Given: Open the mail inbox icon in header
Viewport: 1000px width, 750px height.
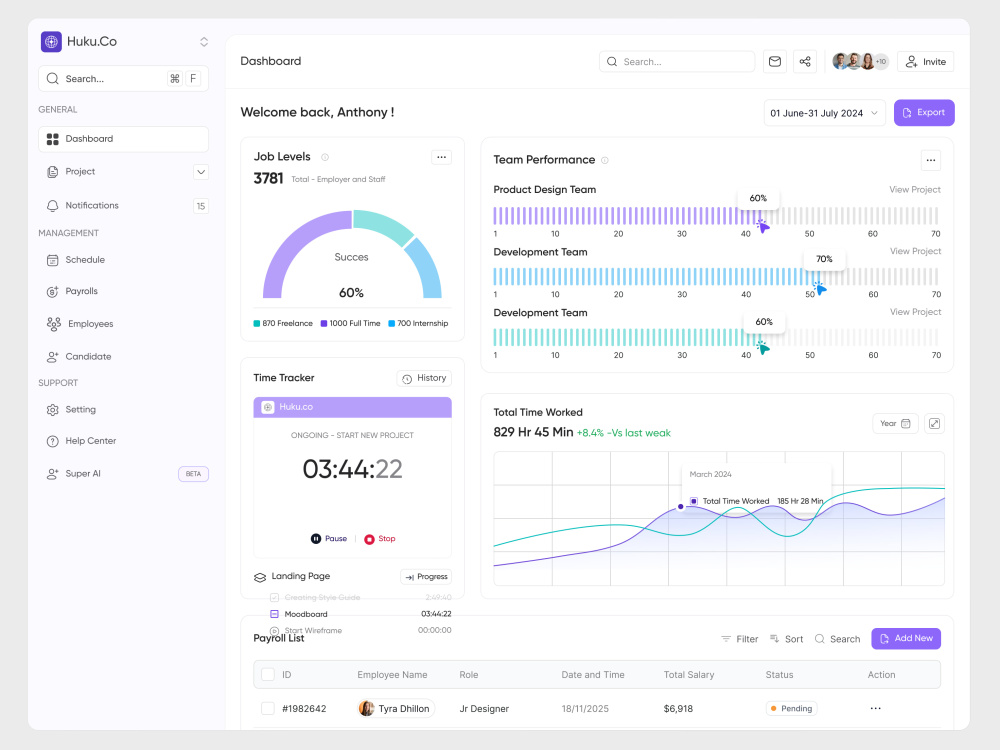Looking at the screenshot, I should pyautogui.click(x=775, y=62).
